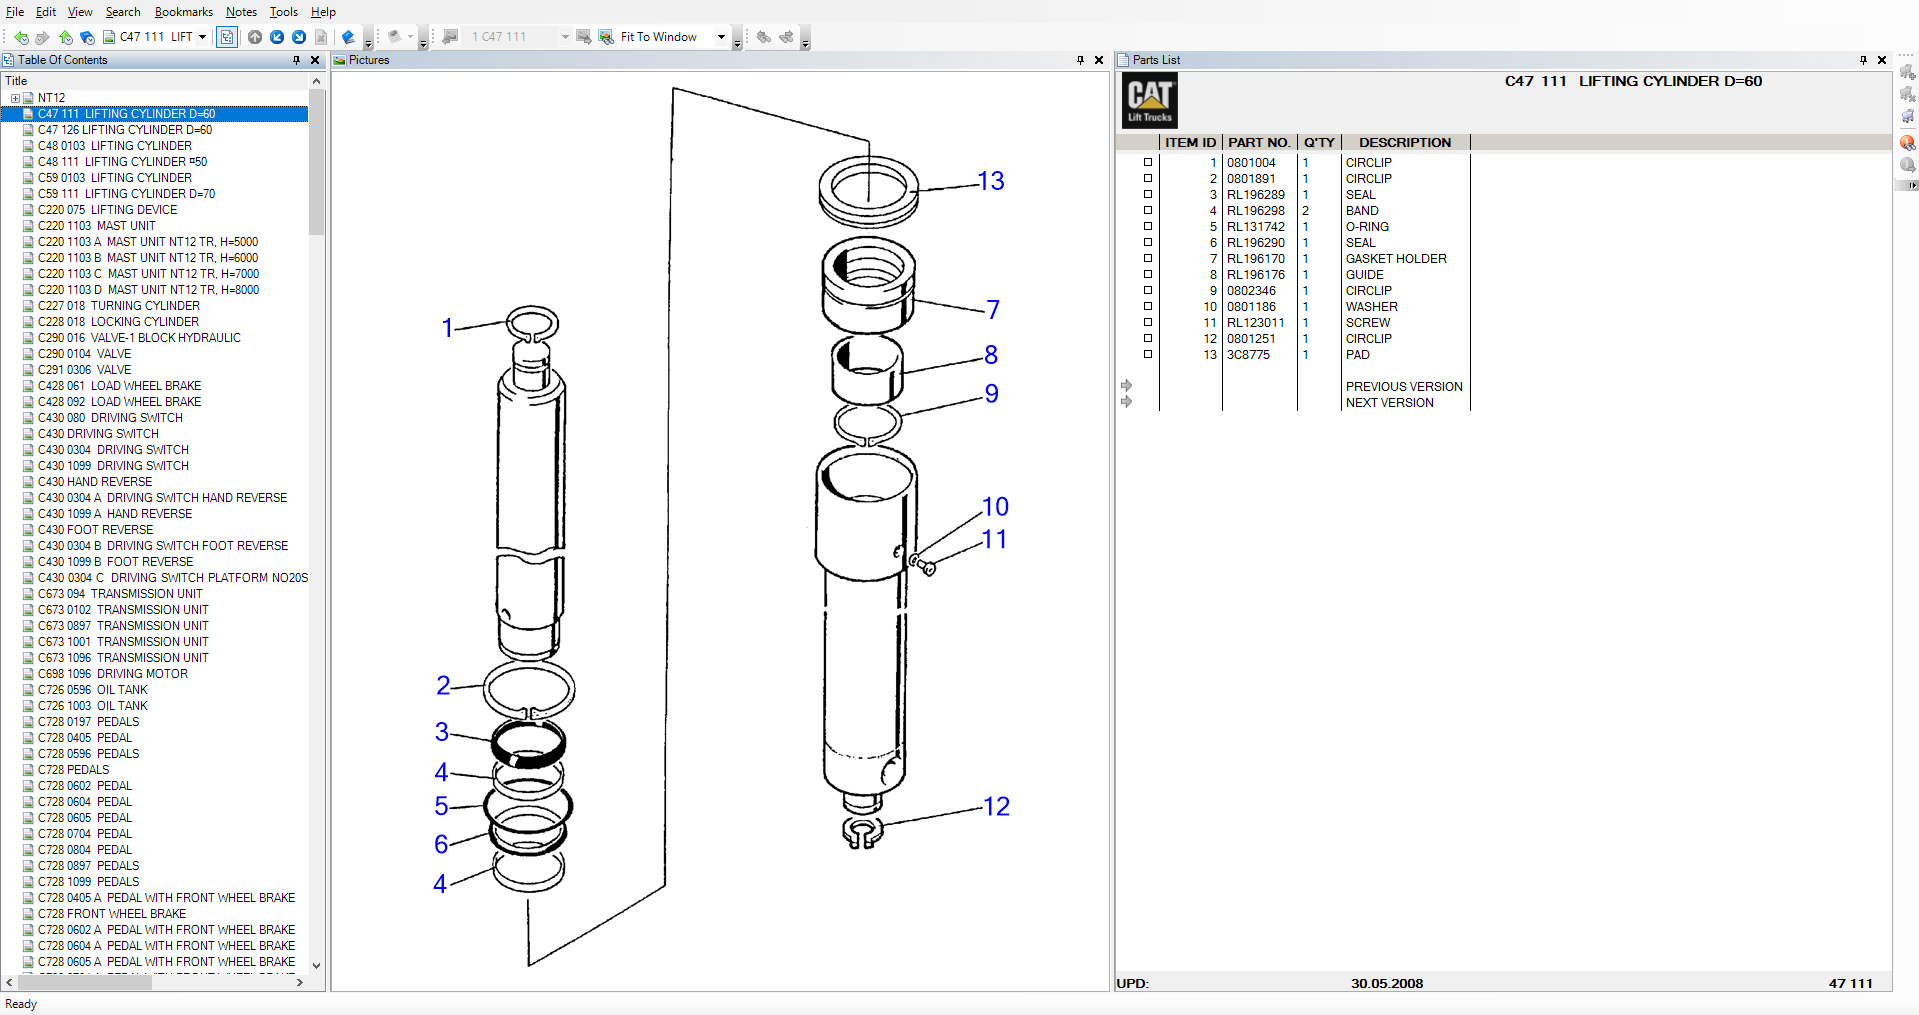The height and width of the screenshot is (1015, 1919).
Task: Open the Tools menu
Action: [283, 12]
